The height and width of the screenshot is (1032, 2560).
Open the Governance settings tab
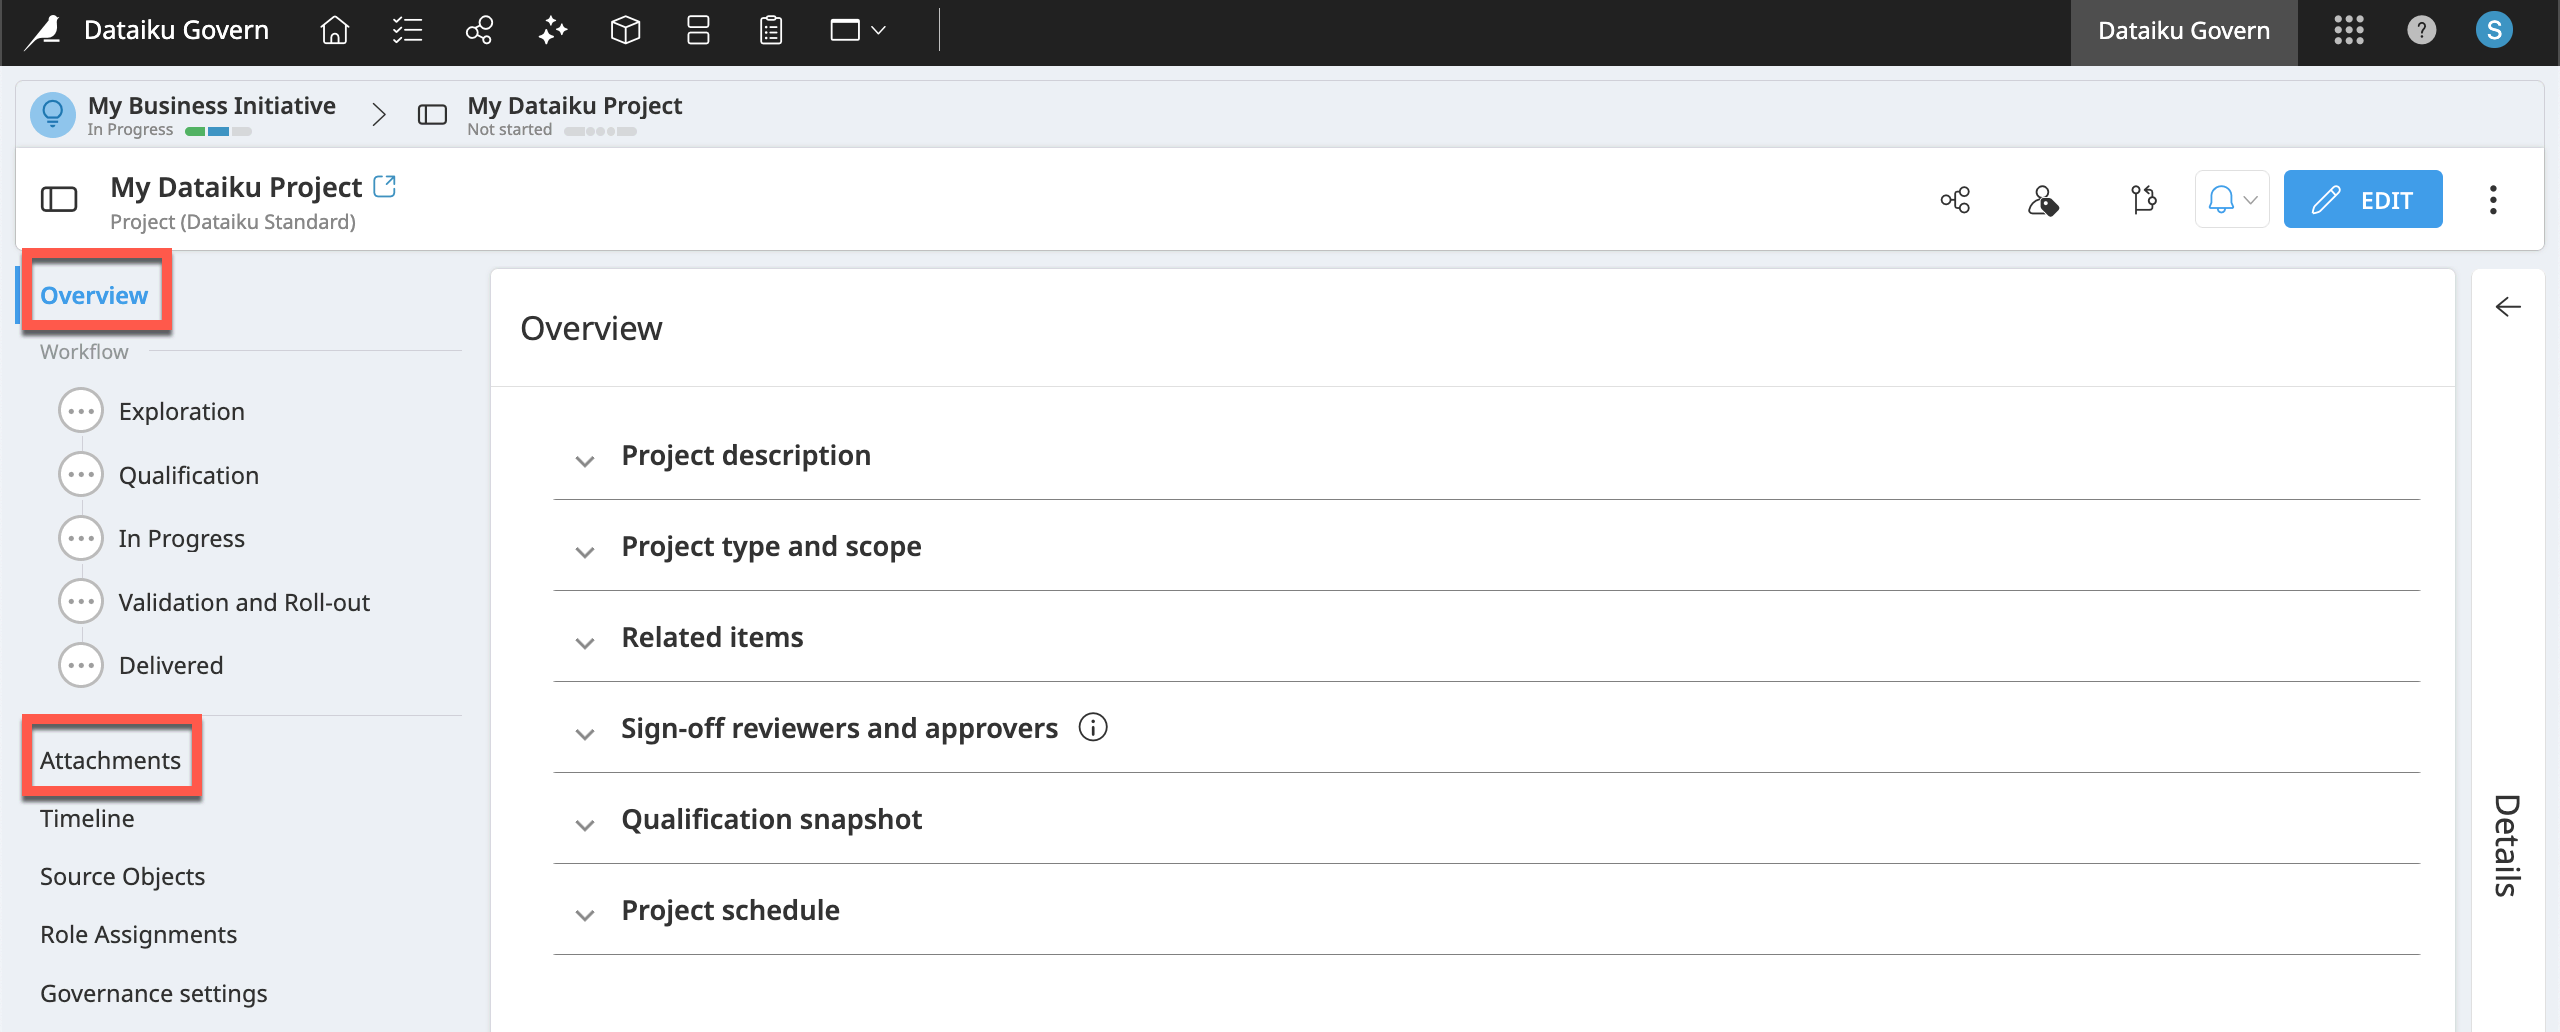point(154,993)
